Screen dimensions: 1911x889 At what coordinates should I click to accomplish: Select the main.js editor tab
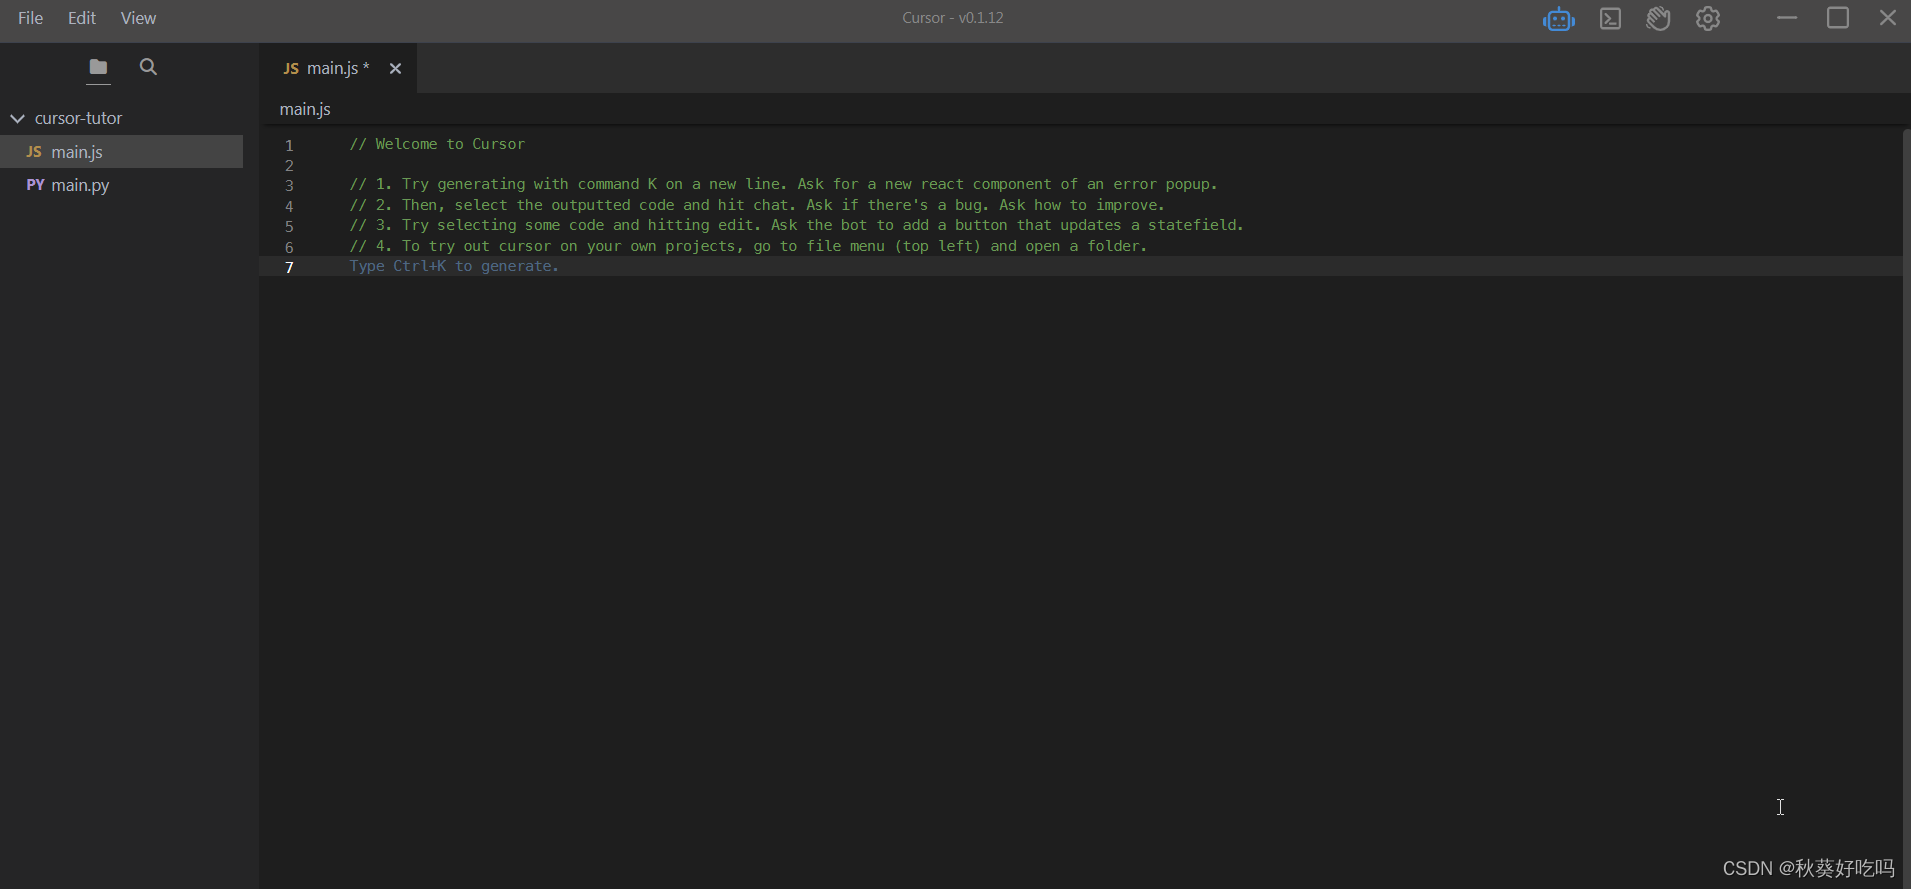tap(338, 68)
